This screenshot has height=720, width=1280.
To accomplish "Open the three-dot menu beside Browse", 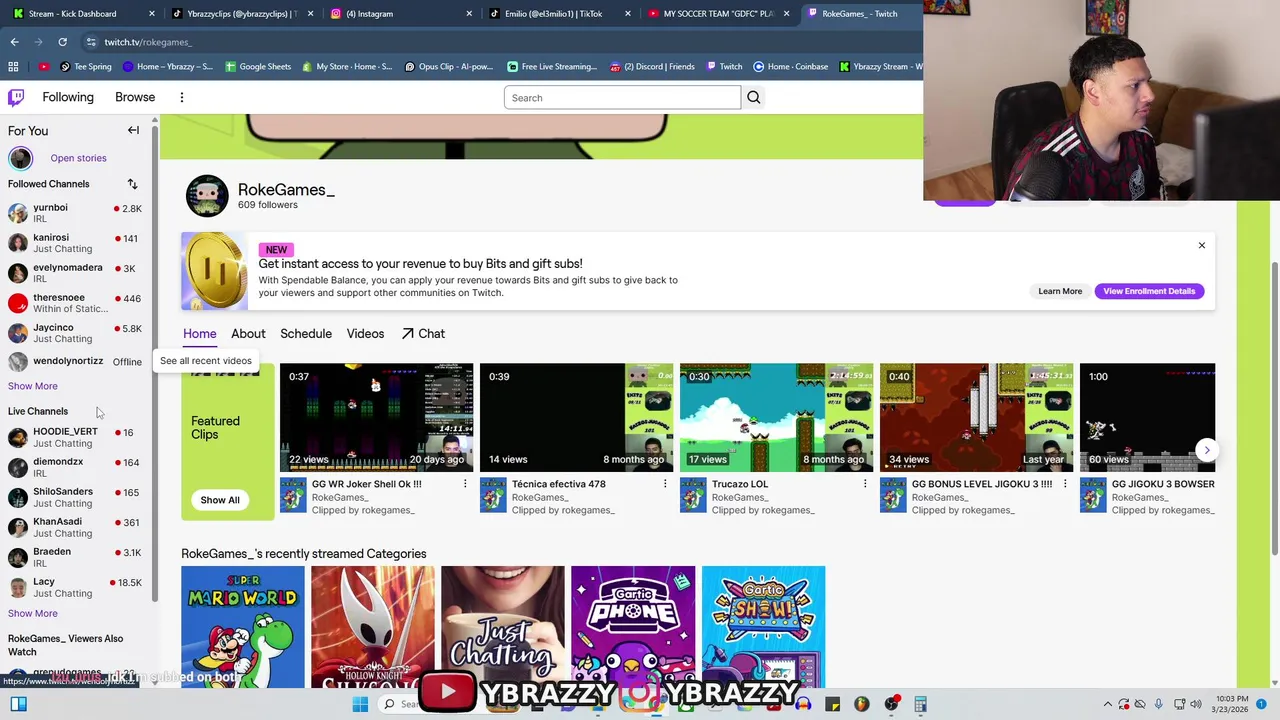I will pyautogui.click(x=182, y=97).
